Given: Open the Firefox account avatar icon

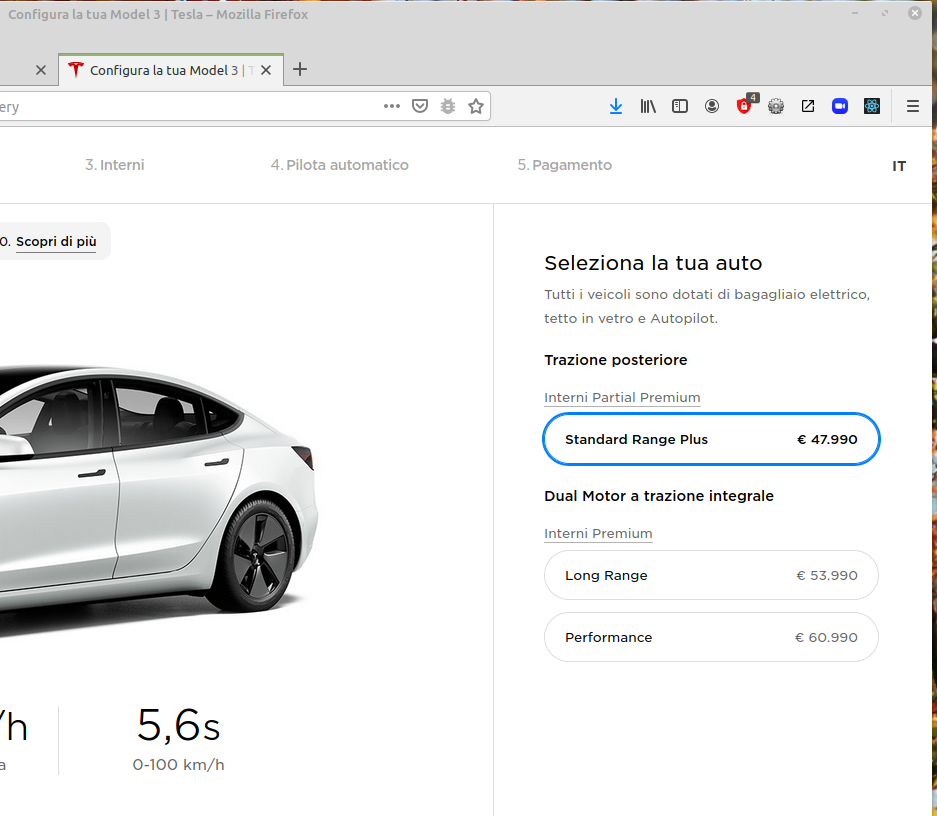Looking at the screenshot, I should (712, 106).
